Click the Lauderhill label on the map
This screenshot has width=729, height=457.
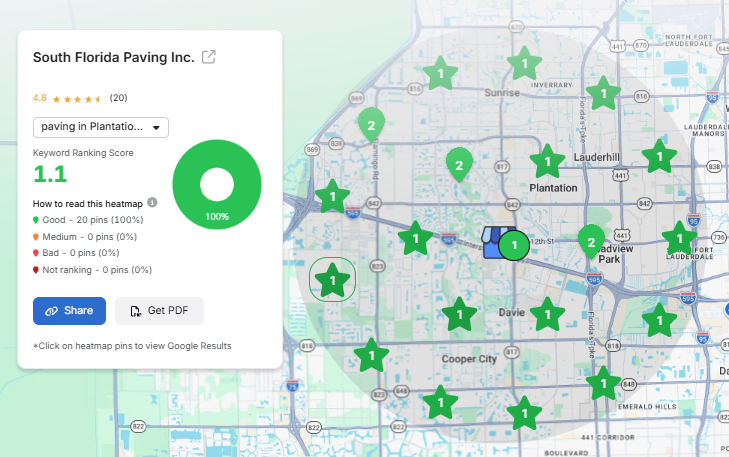coord(596,157)
